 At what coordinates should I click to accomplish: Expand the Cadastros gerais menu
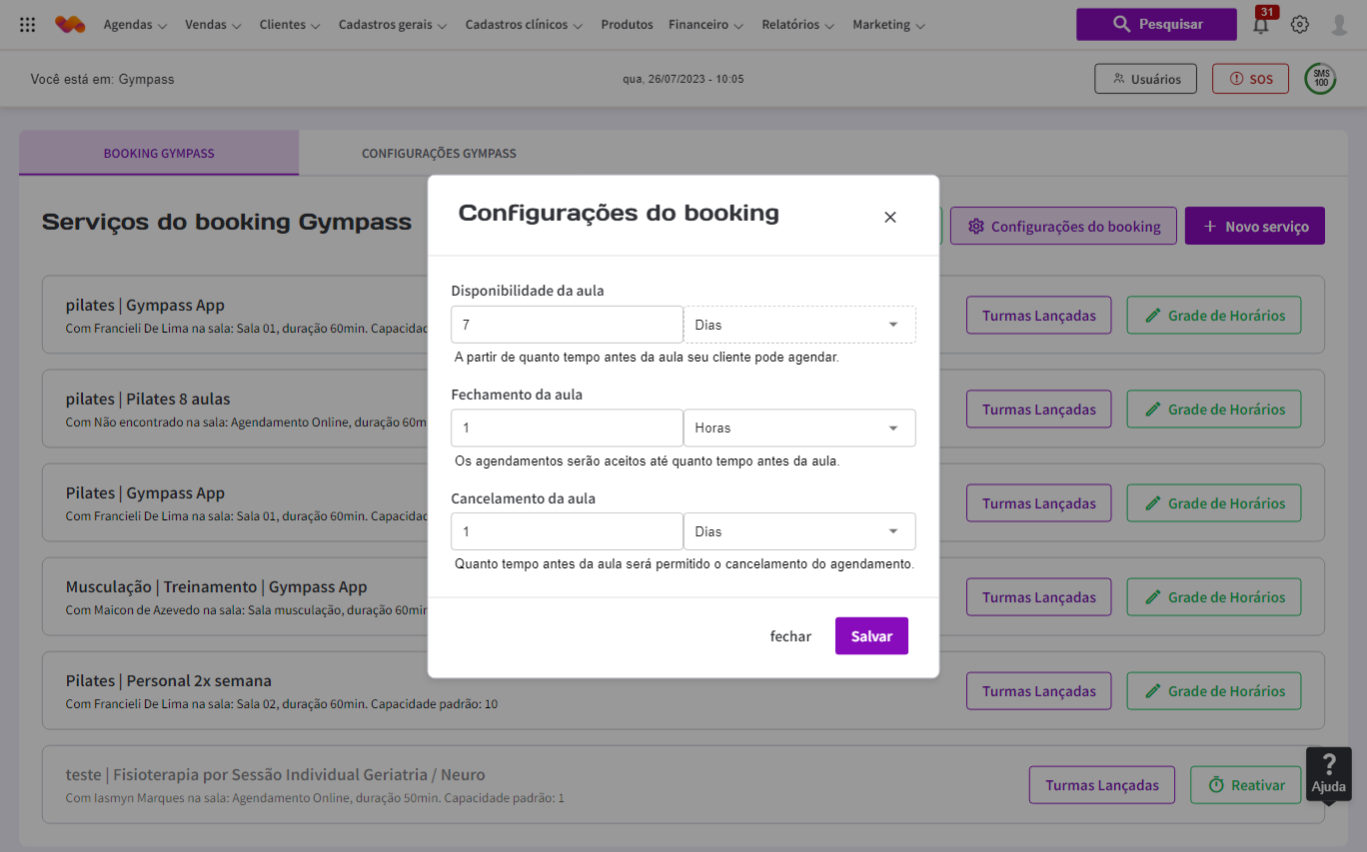393,25
